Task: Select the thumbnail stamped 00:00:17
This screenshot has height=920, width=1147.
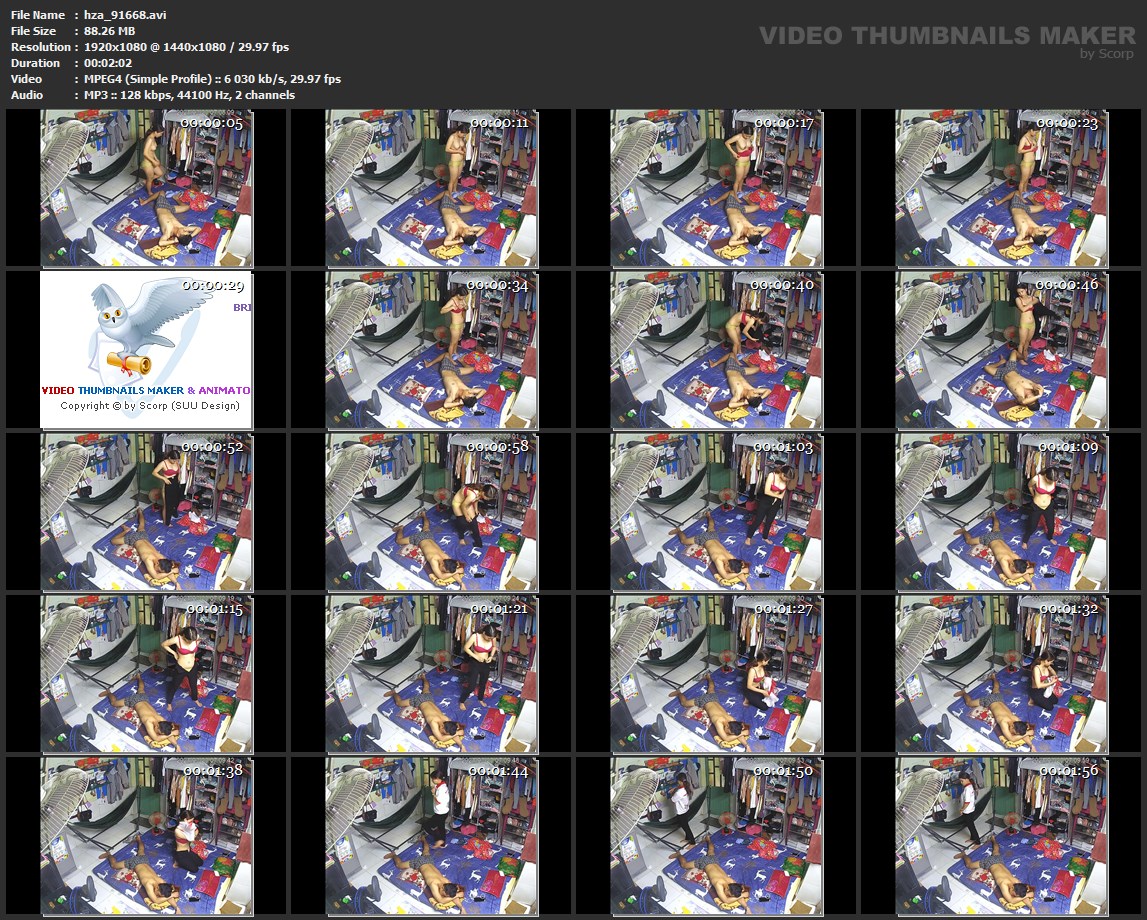Action: coord(716,188)
